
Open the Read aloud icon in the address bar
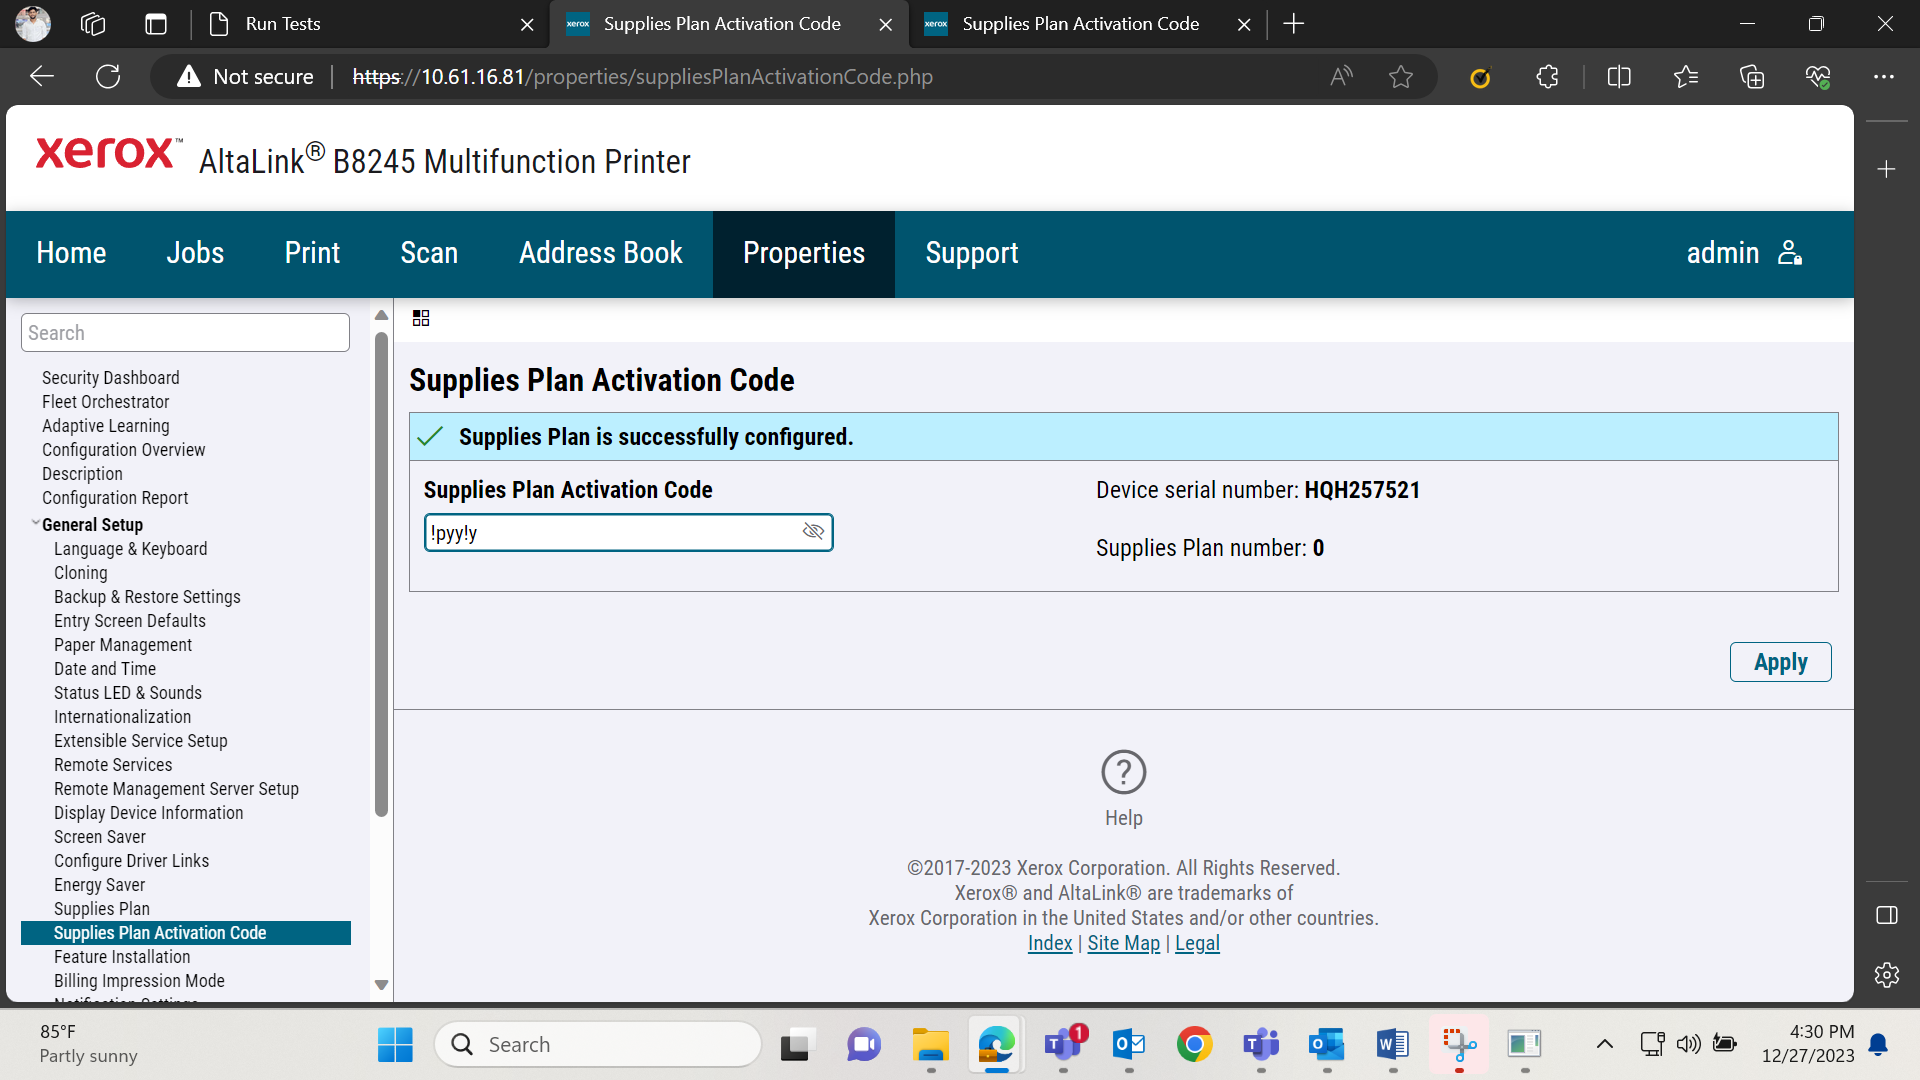tap(1341, 77)
